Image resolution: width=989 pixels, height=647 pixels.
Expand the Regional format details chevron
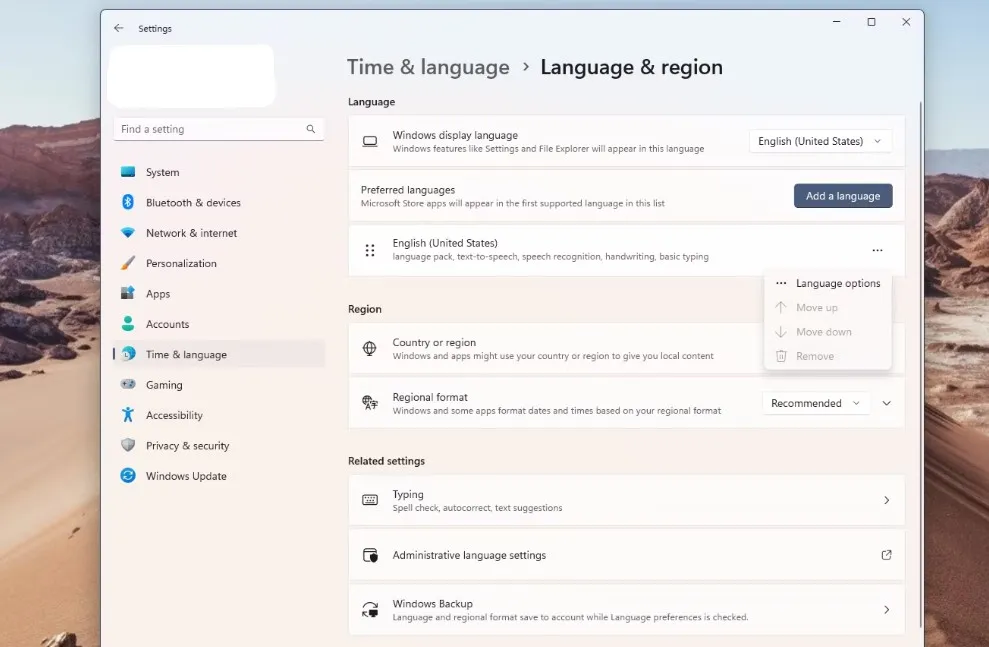coord(886,403)
